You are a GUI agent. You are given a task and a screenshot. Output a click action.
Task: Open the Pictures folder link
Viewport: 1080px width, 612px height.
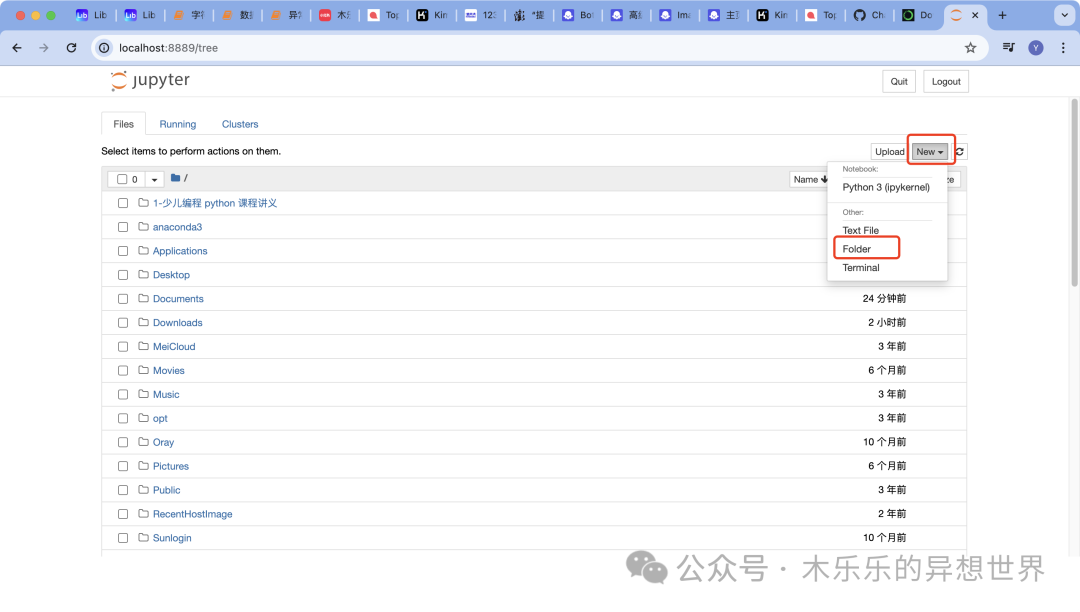click(x=171, y=466)
